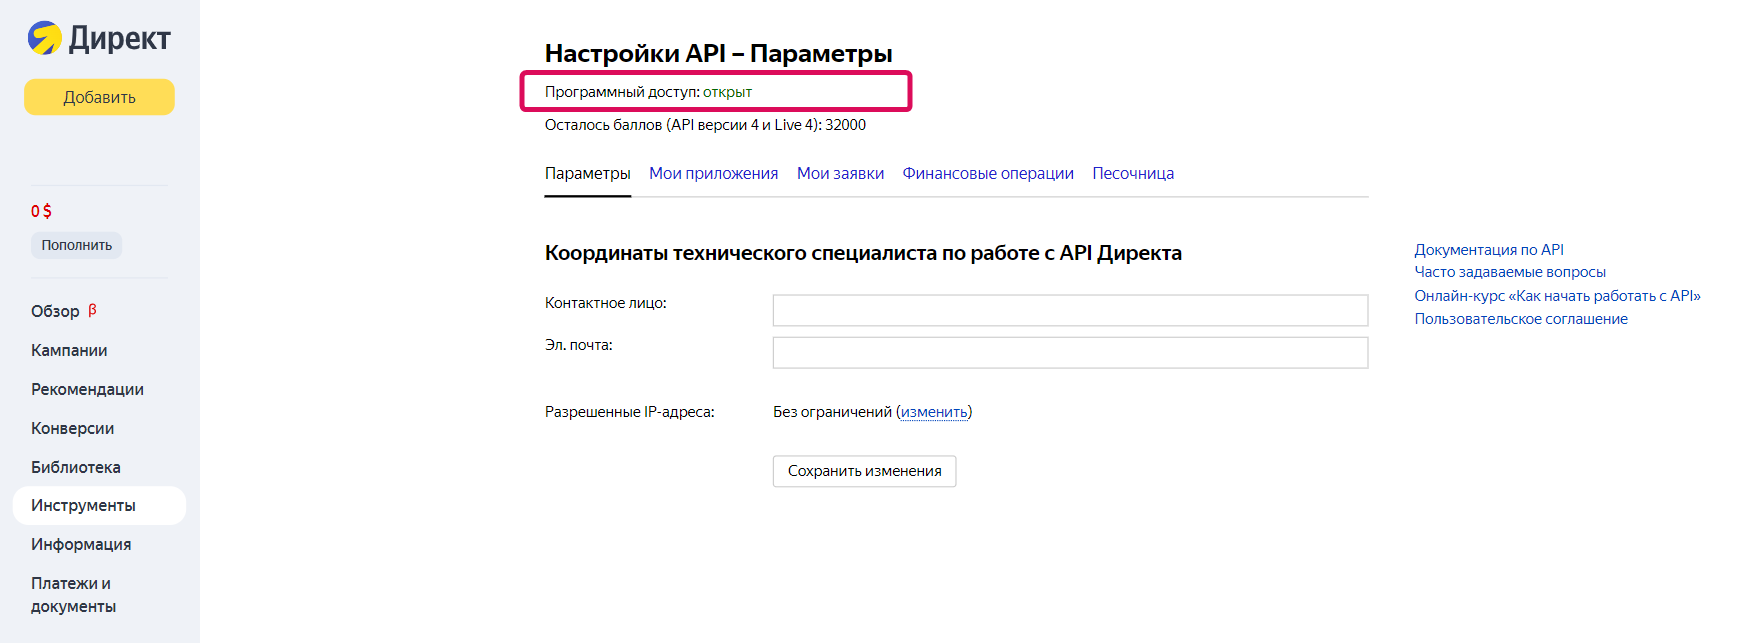Click the Пополнить balance button
This screenshot has height=643, width=1744.
click(76, 245)
